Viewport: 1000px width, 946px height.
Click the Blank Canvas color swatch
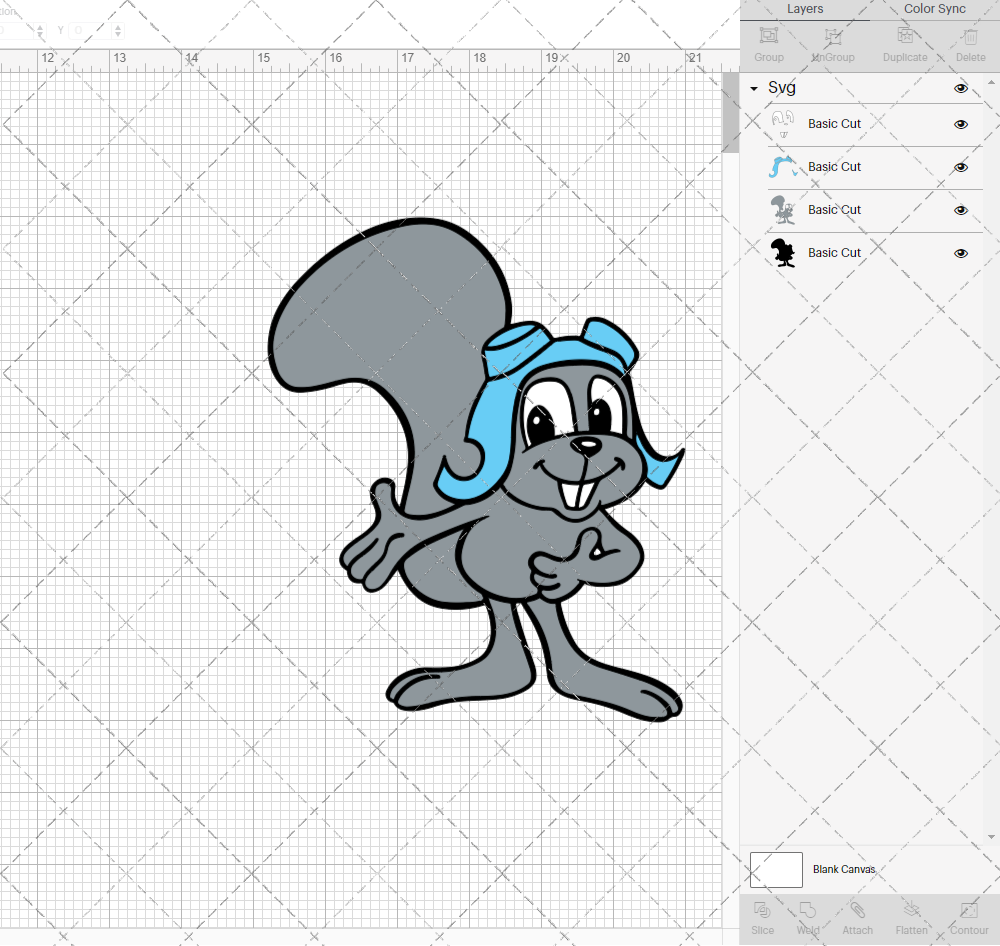click(x=776, y=869)
